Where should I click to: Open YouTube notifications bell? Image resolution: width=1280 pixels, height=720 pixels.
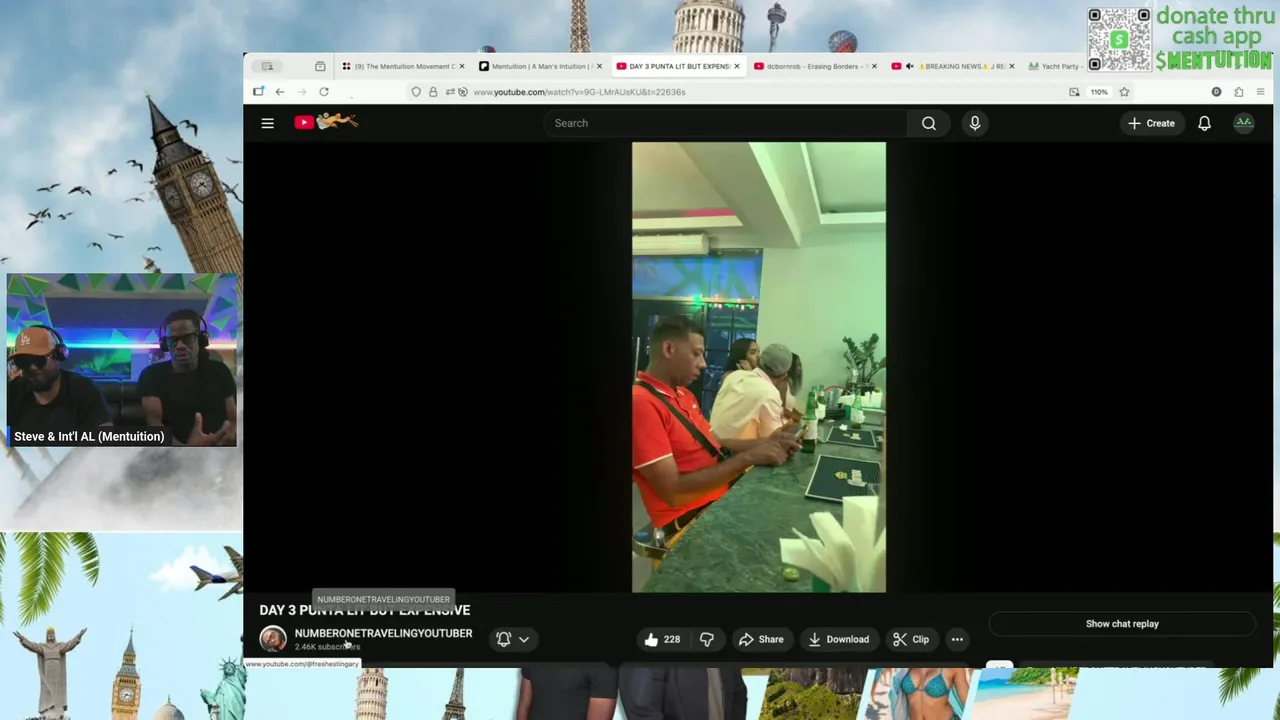point(1204,123)
